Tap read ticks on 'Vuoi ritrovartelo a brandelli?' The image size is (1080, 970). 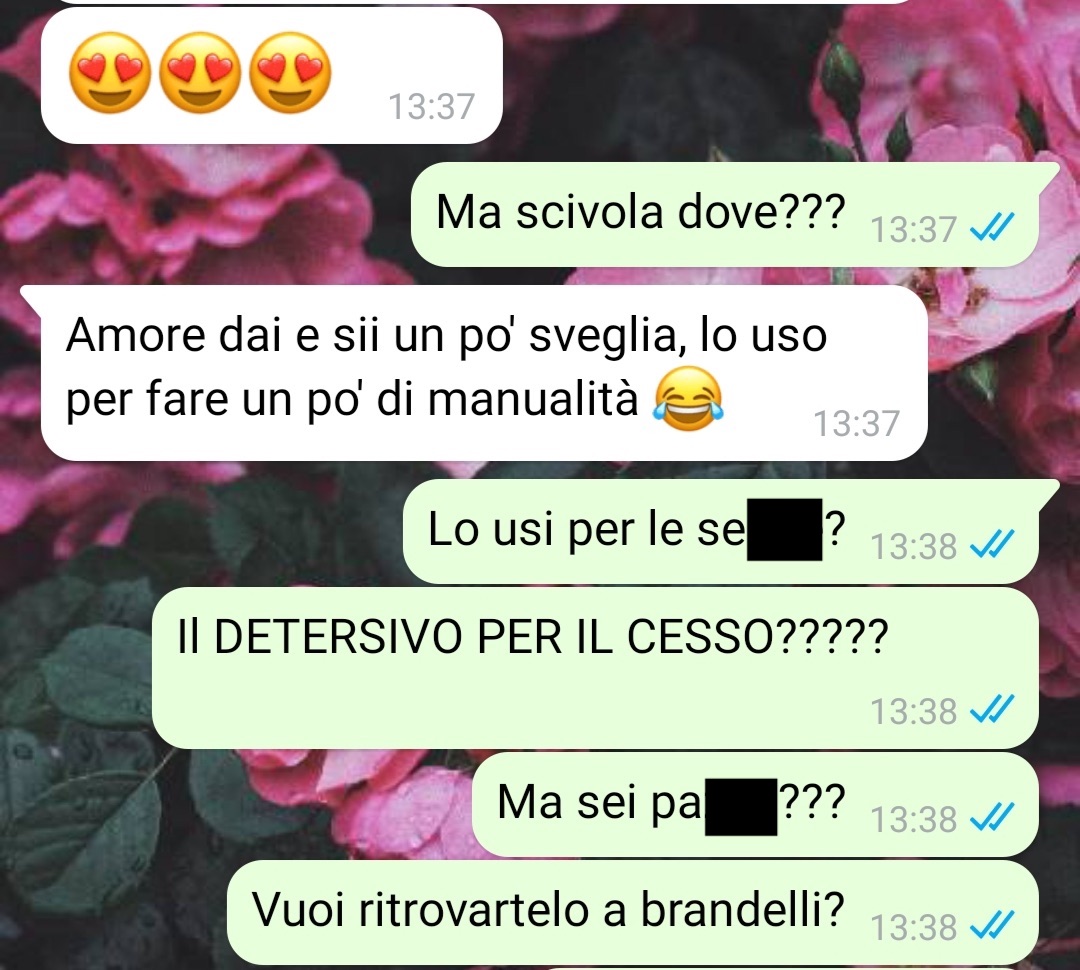[992, 926]
